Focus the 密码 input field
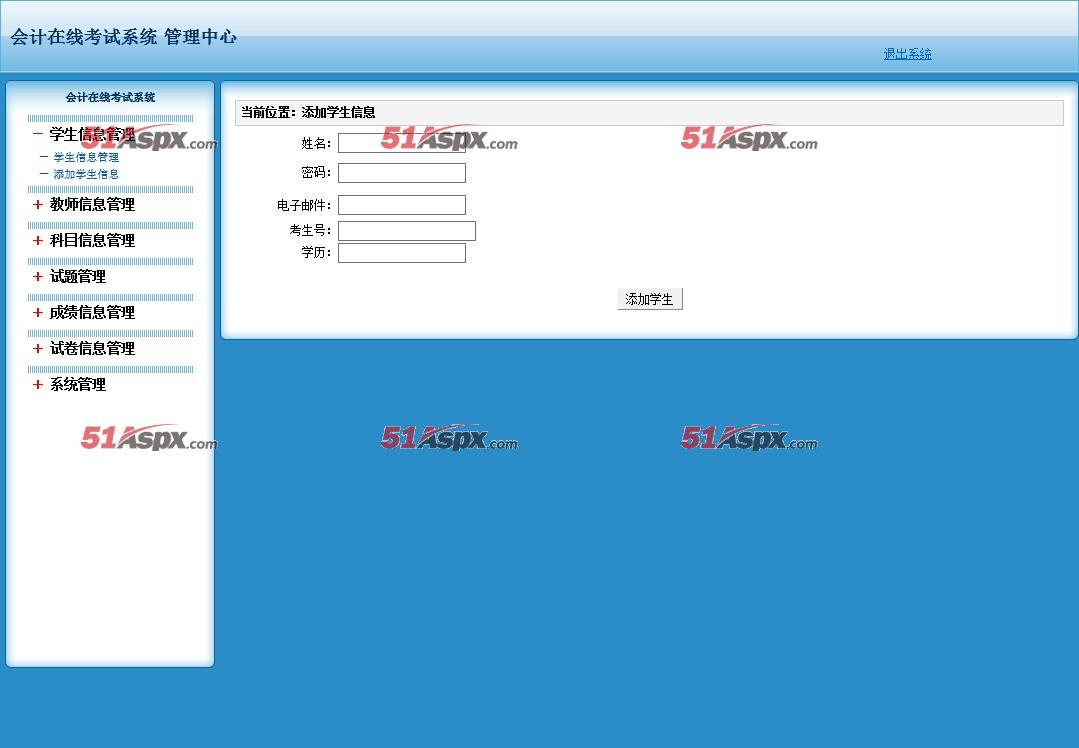The height and width of the screenshot is (748, 1079). tap(402, 173)
